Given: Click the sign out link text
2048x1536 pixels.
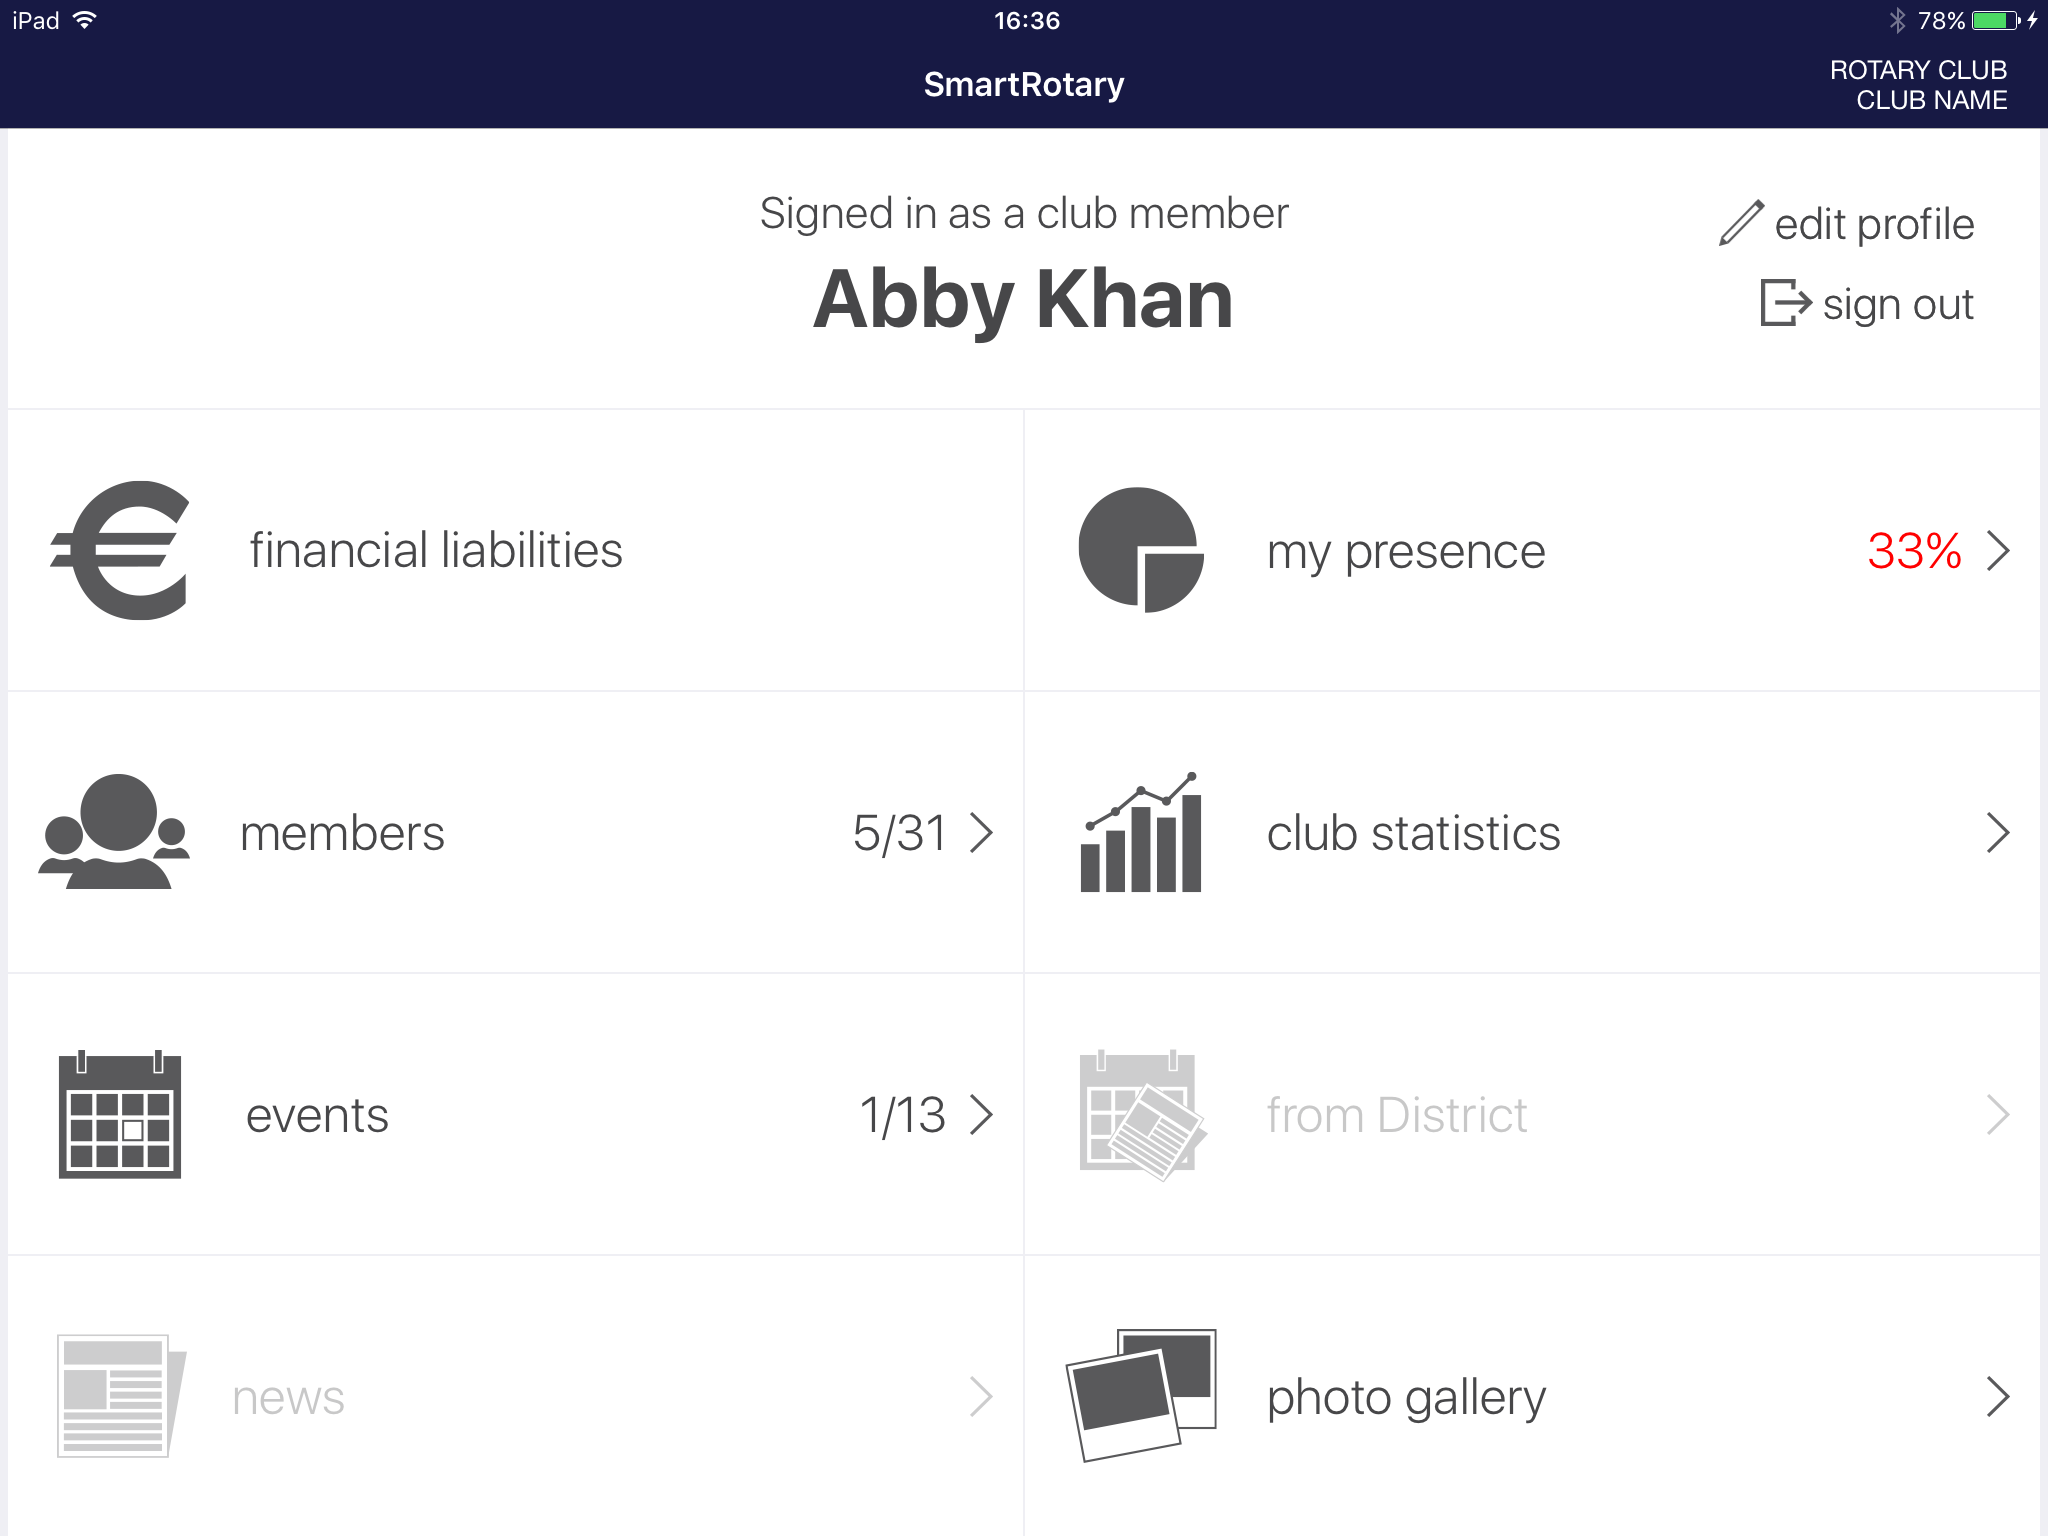Looking at the screenshot, I should (1897, 304).
